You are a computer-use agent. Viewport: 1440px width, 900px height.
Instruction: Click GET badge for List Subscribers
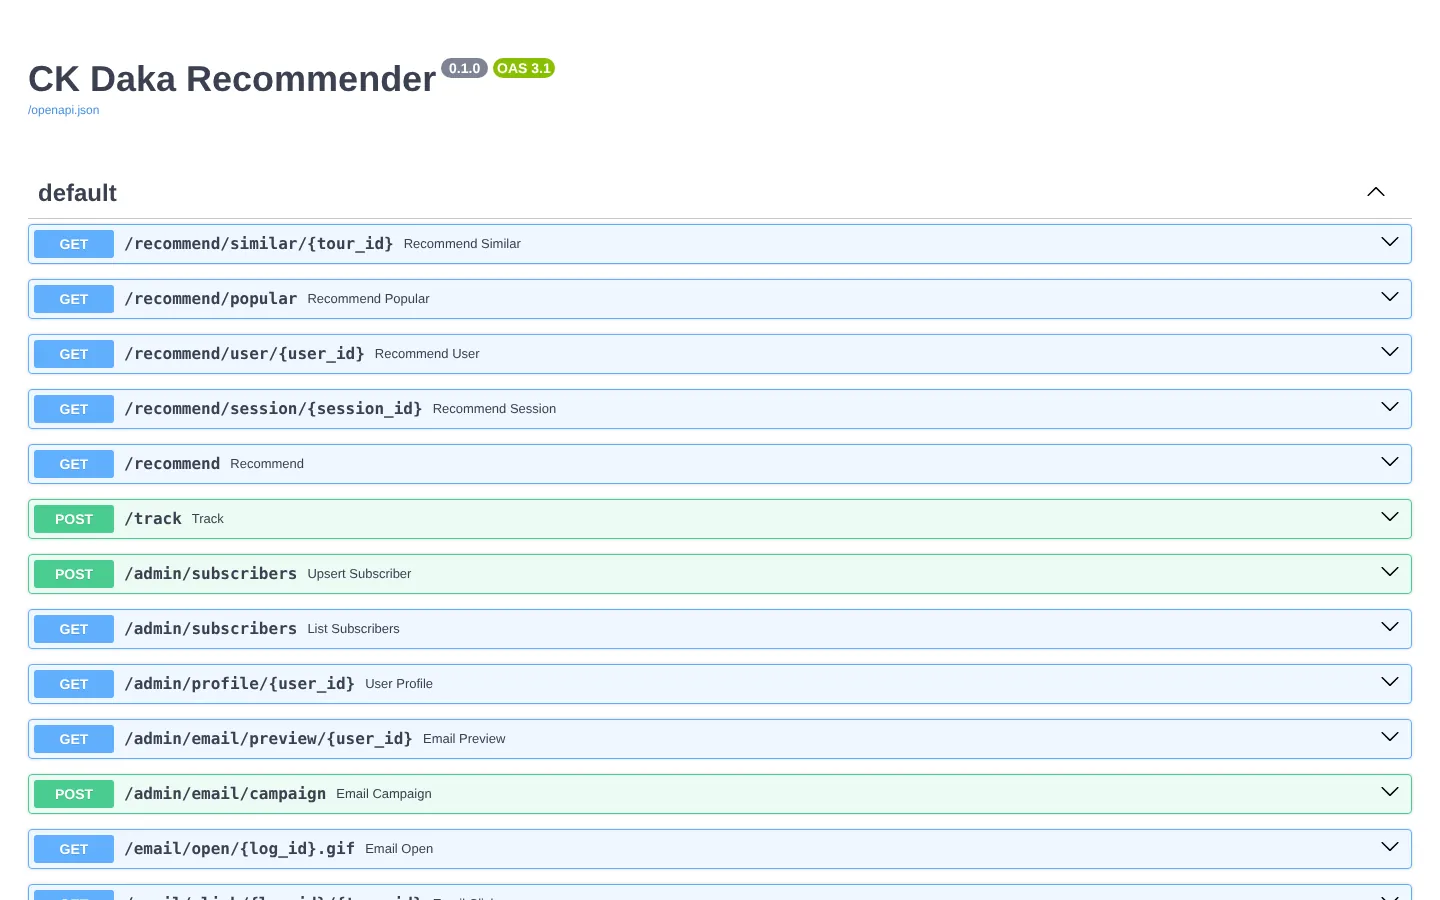click(74, 629)
